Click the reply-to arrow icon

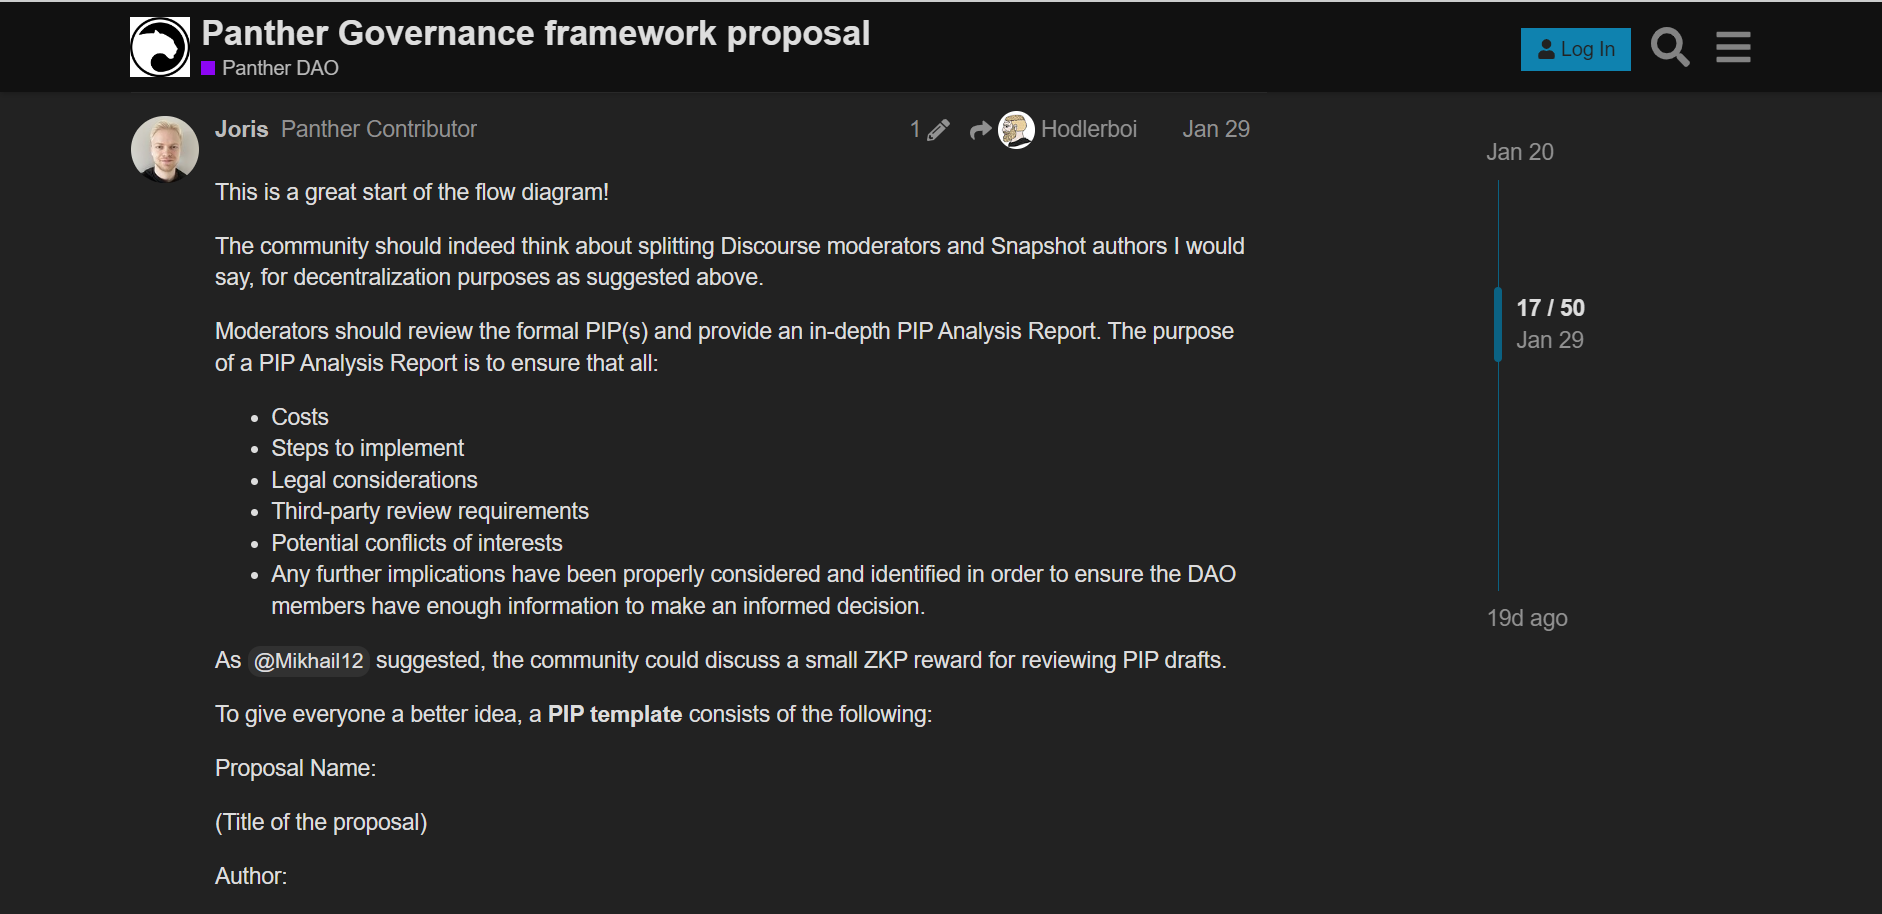point(980,130)
